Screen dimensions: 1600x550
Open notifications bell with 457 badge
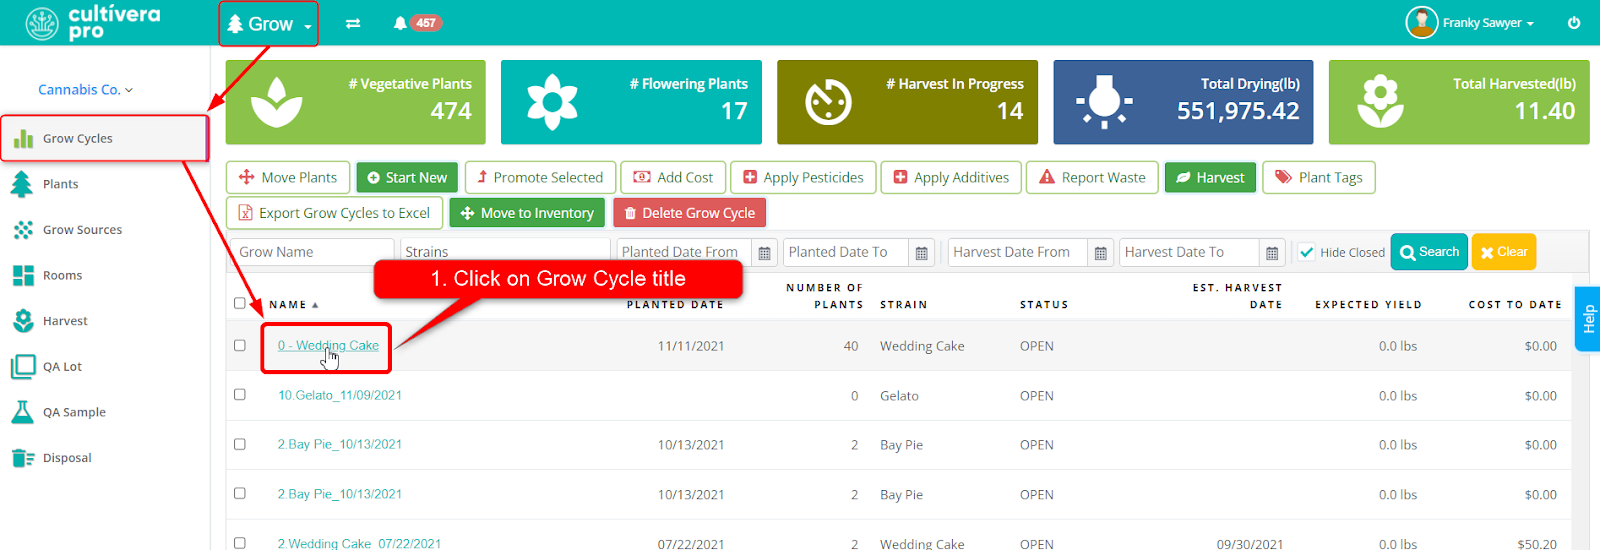point(417,23)
